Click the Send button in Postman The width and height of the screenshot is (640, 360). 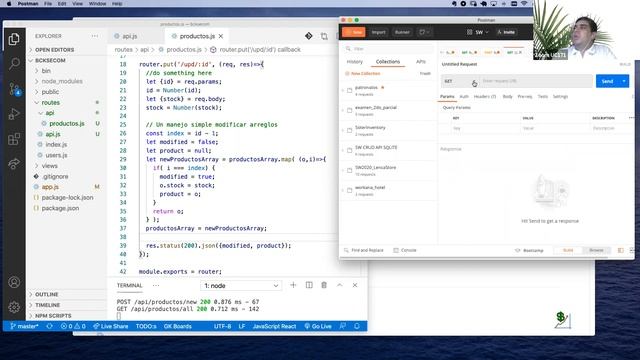click(x=607, y=81)
